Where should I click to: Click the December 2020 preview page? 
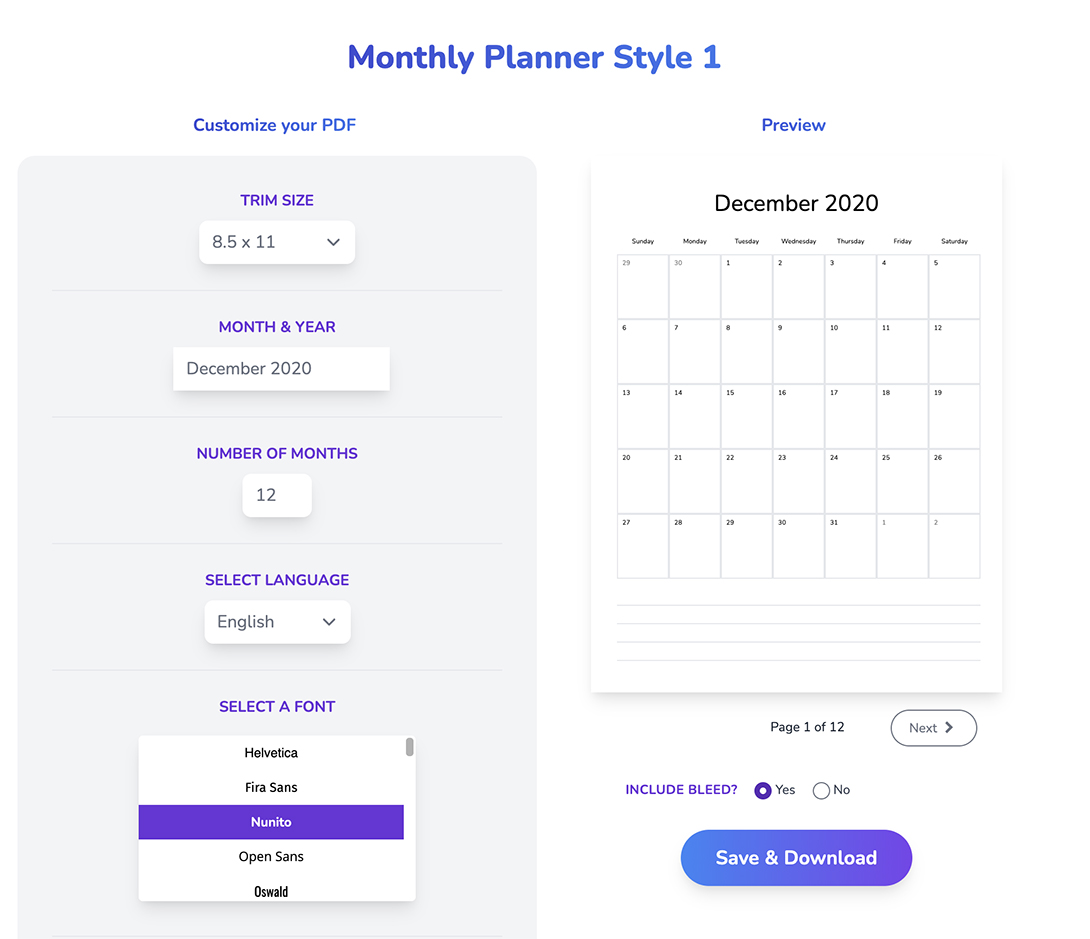796,424
